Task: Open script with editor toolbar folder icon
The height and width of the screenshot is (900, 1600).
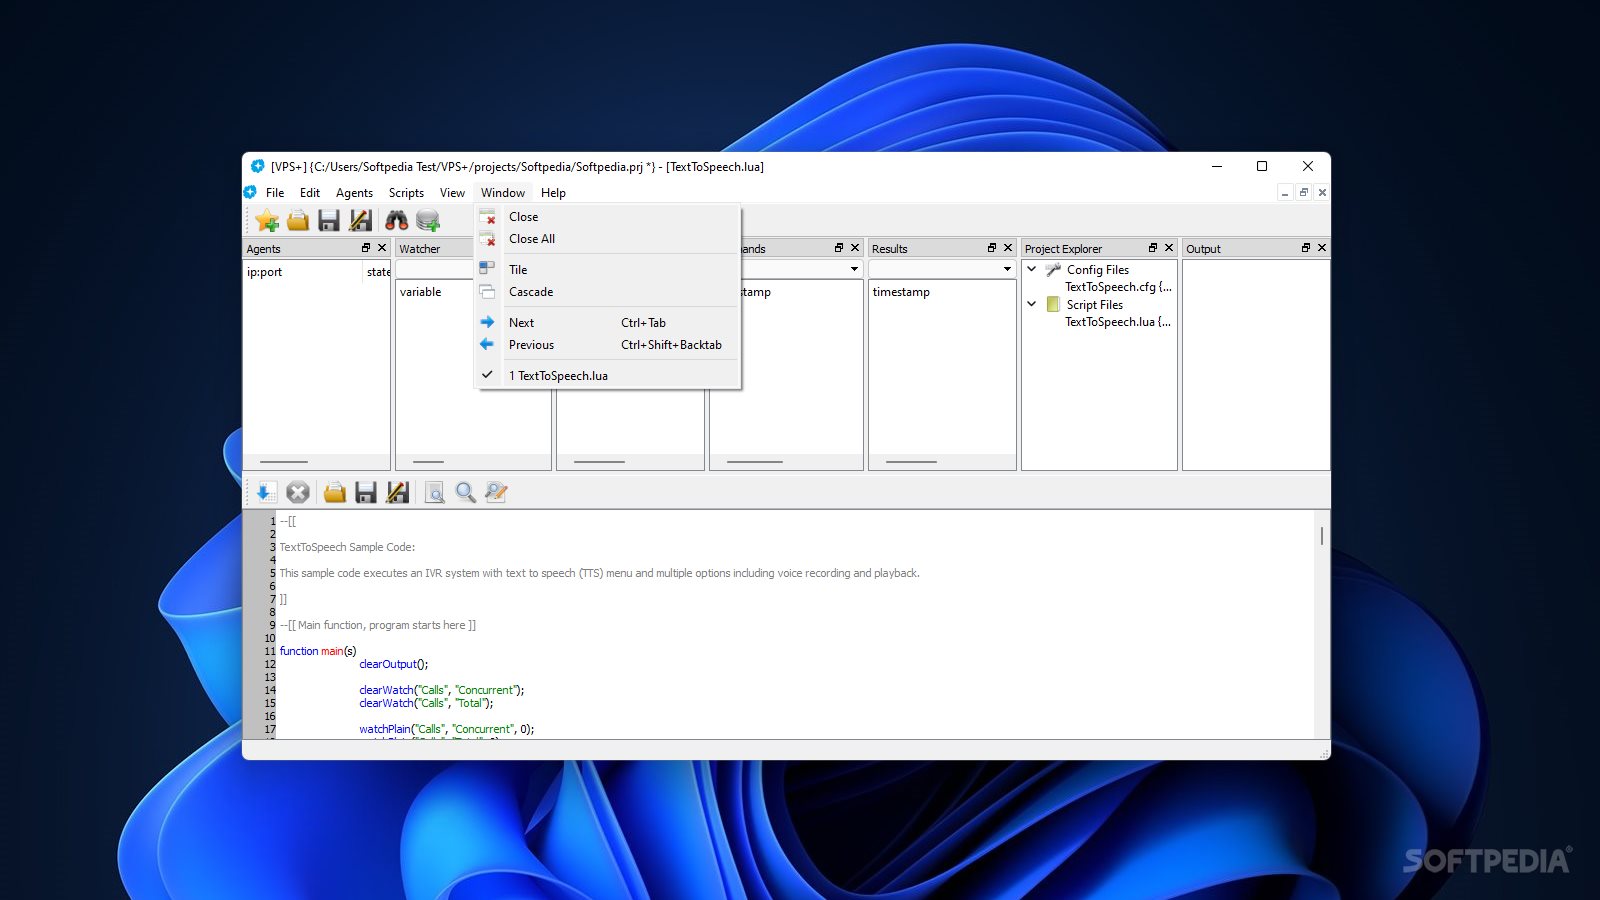Action: click(335, 492)
